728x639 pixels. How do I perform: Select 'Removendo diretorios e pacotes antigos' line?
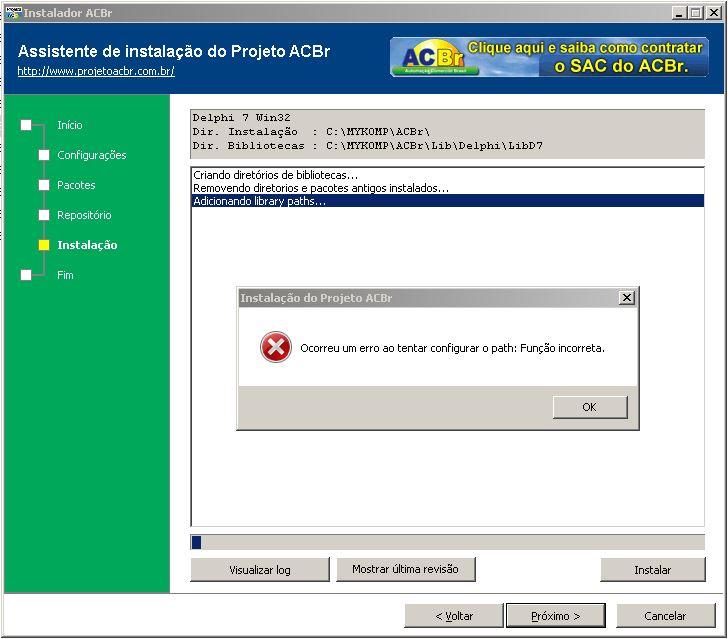point(448,188)
